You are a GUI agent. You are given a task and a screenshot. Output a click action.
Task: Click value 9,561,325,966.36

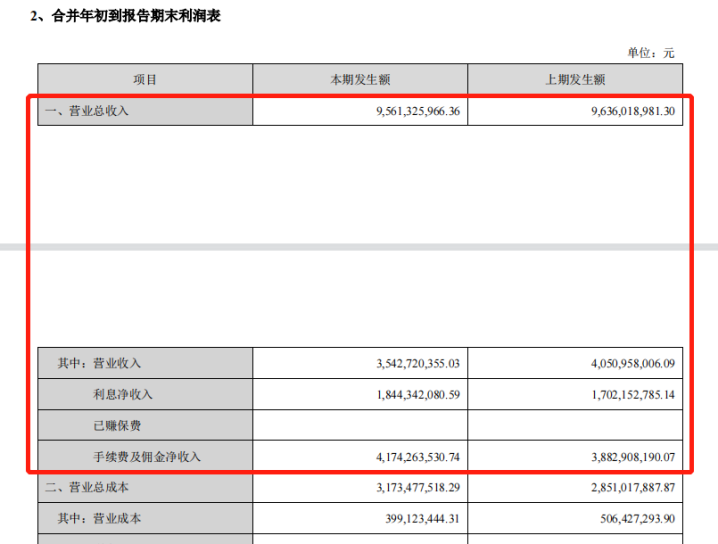tap(418, 111)
